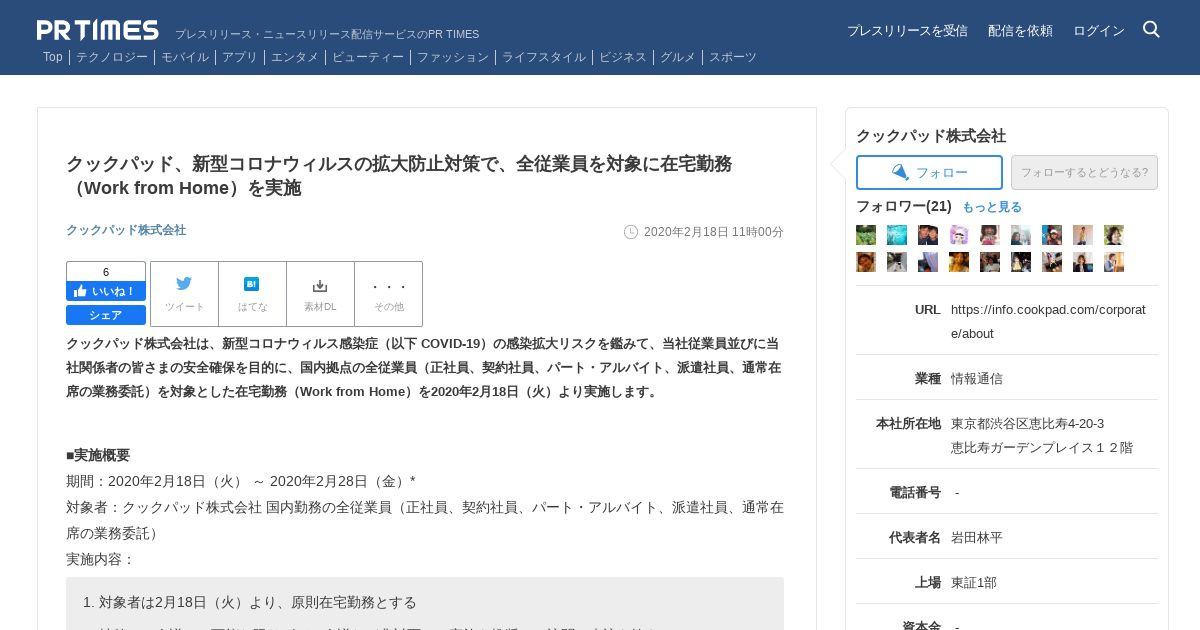This screenshot has height=630, width=1200.
Task: Click second follower avatar in second row
Action: click(897, 262)
